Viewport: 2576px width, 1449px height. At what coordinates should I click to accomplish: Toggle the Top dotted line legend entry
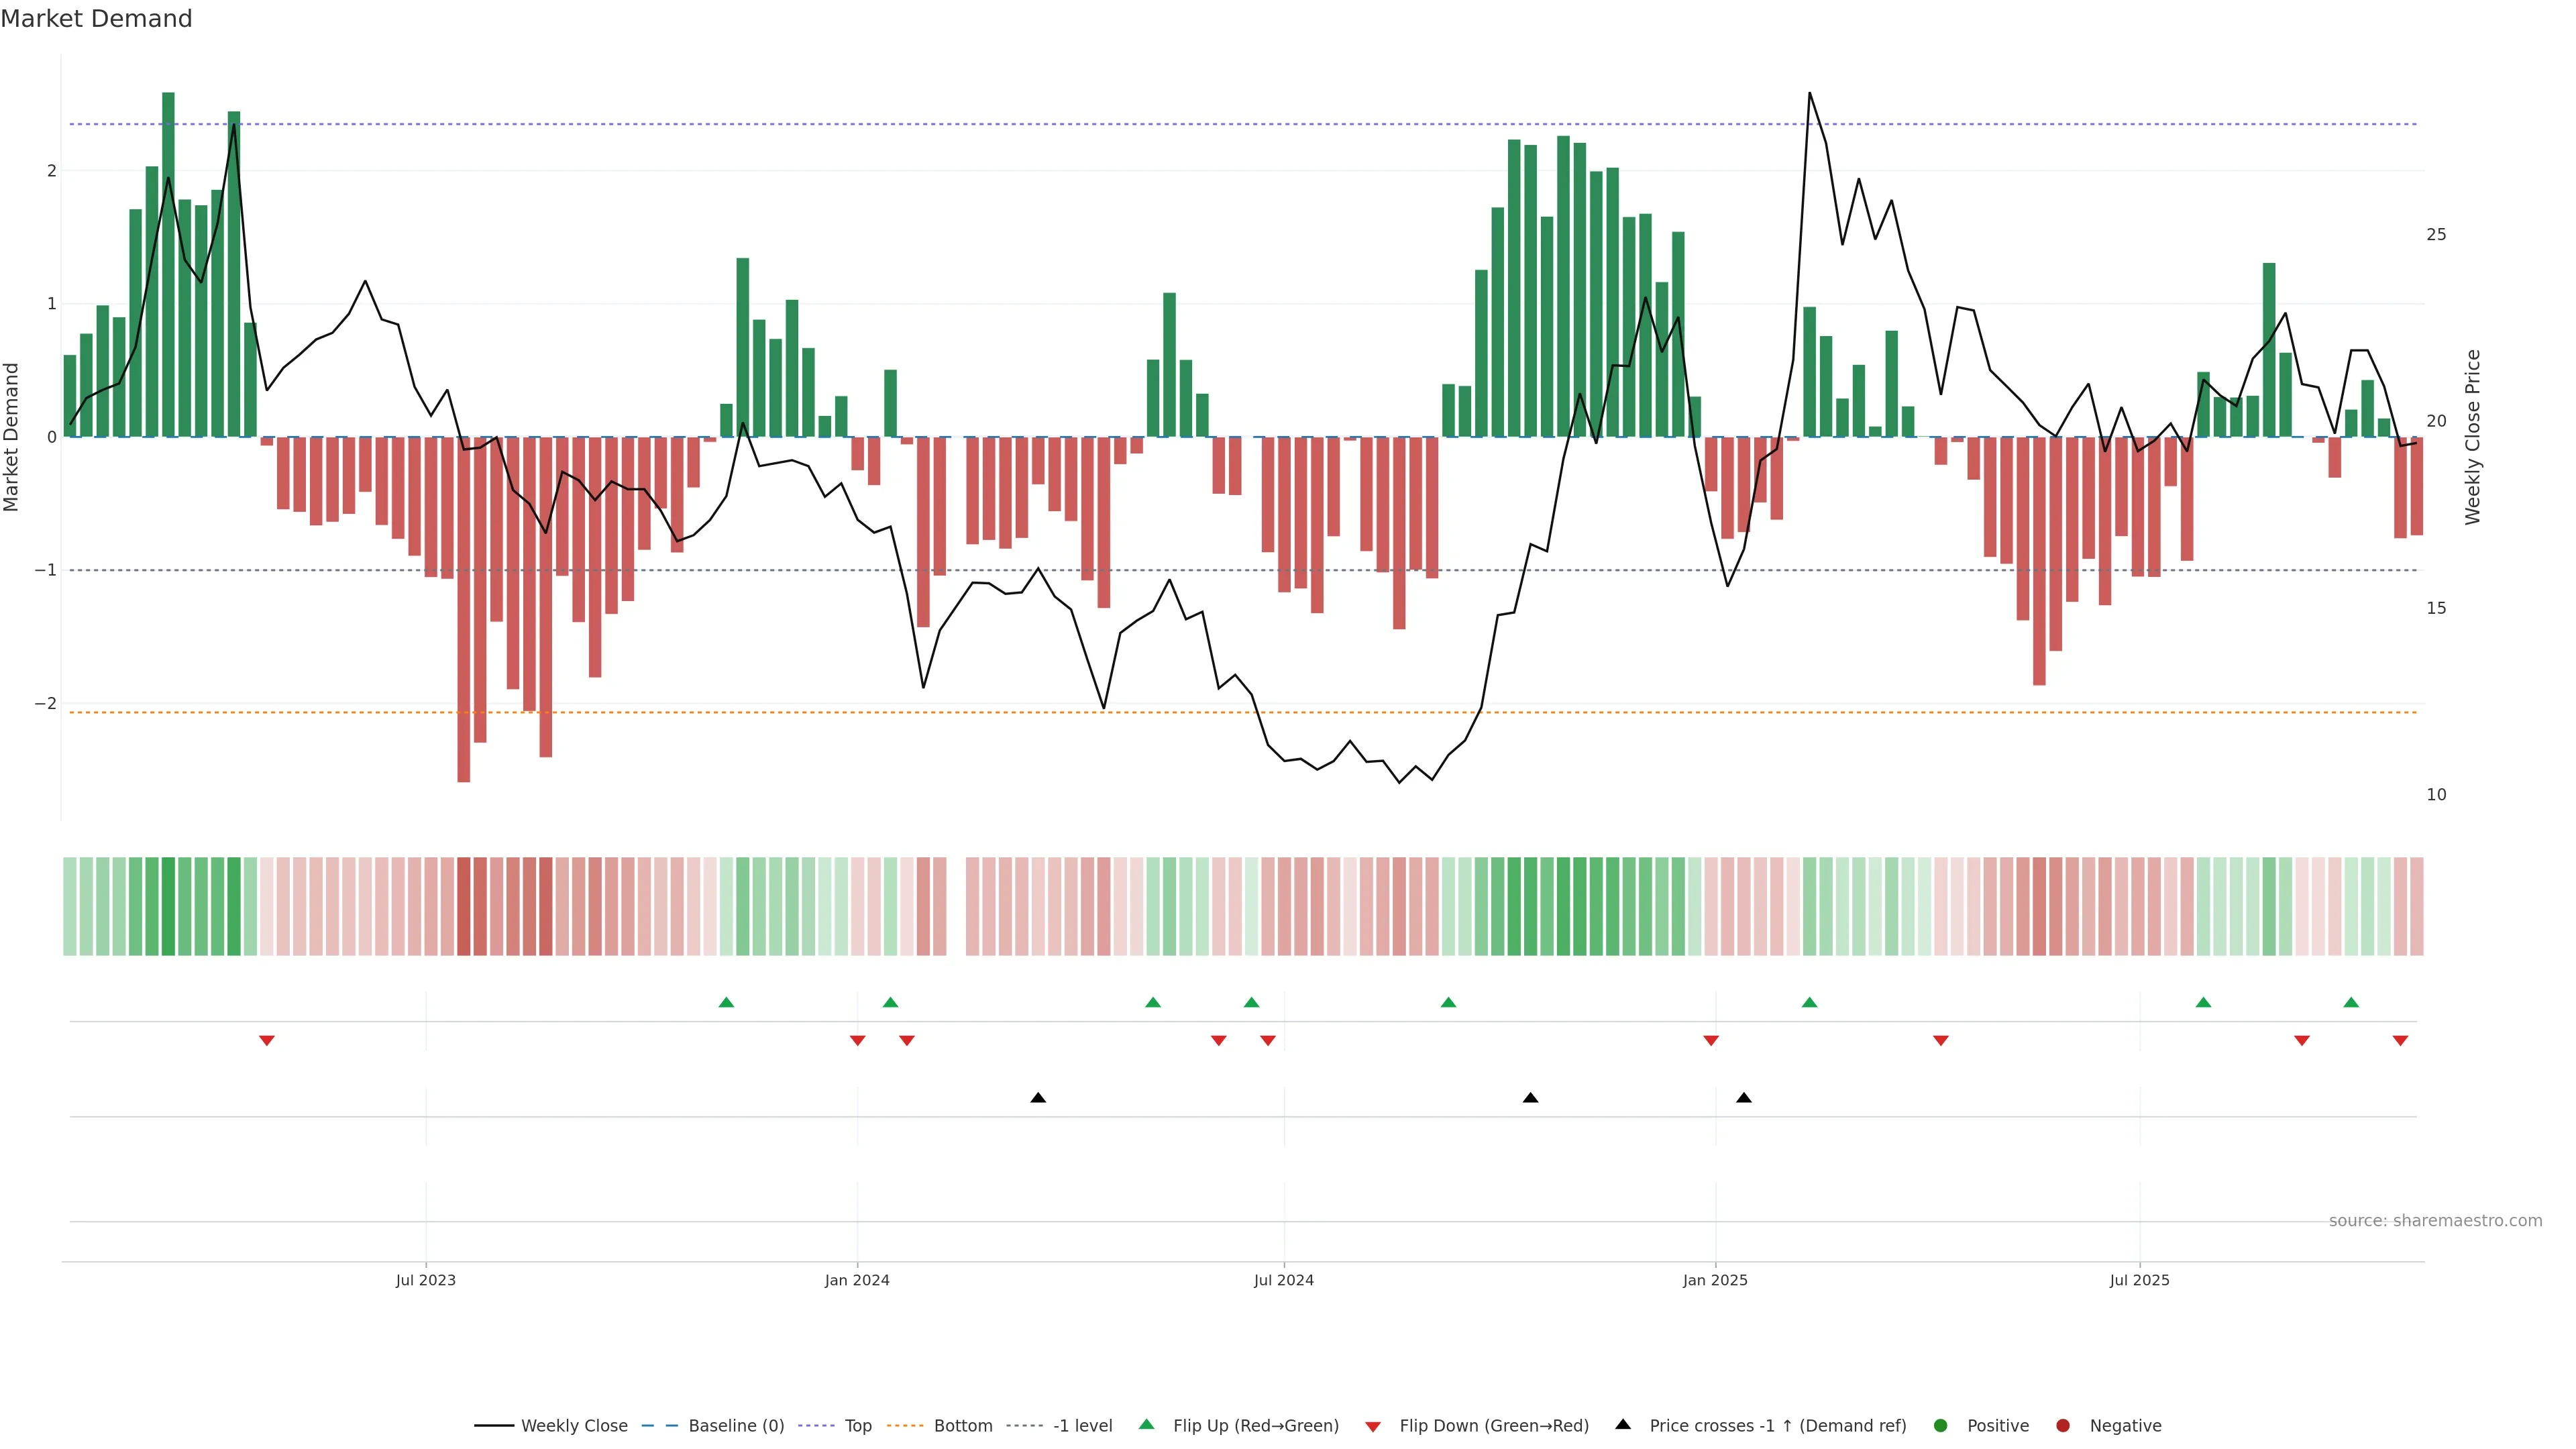[x=857, y=1426]
